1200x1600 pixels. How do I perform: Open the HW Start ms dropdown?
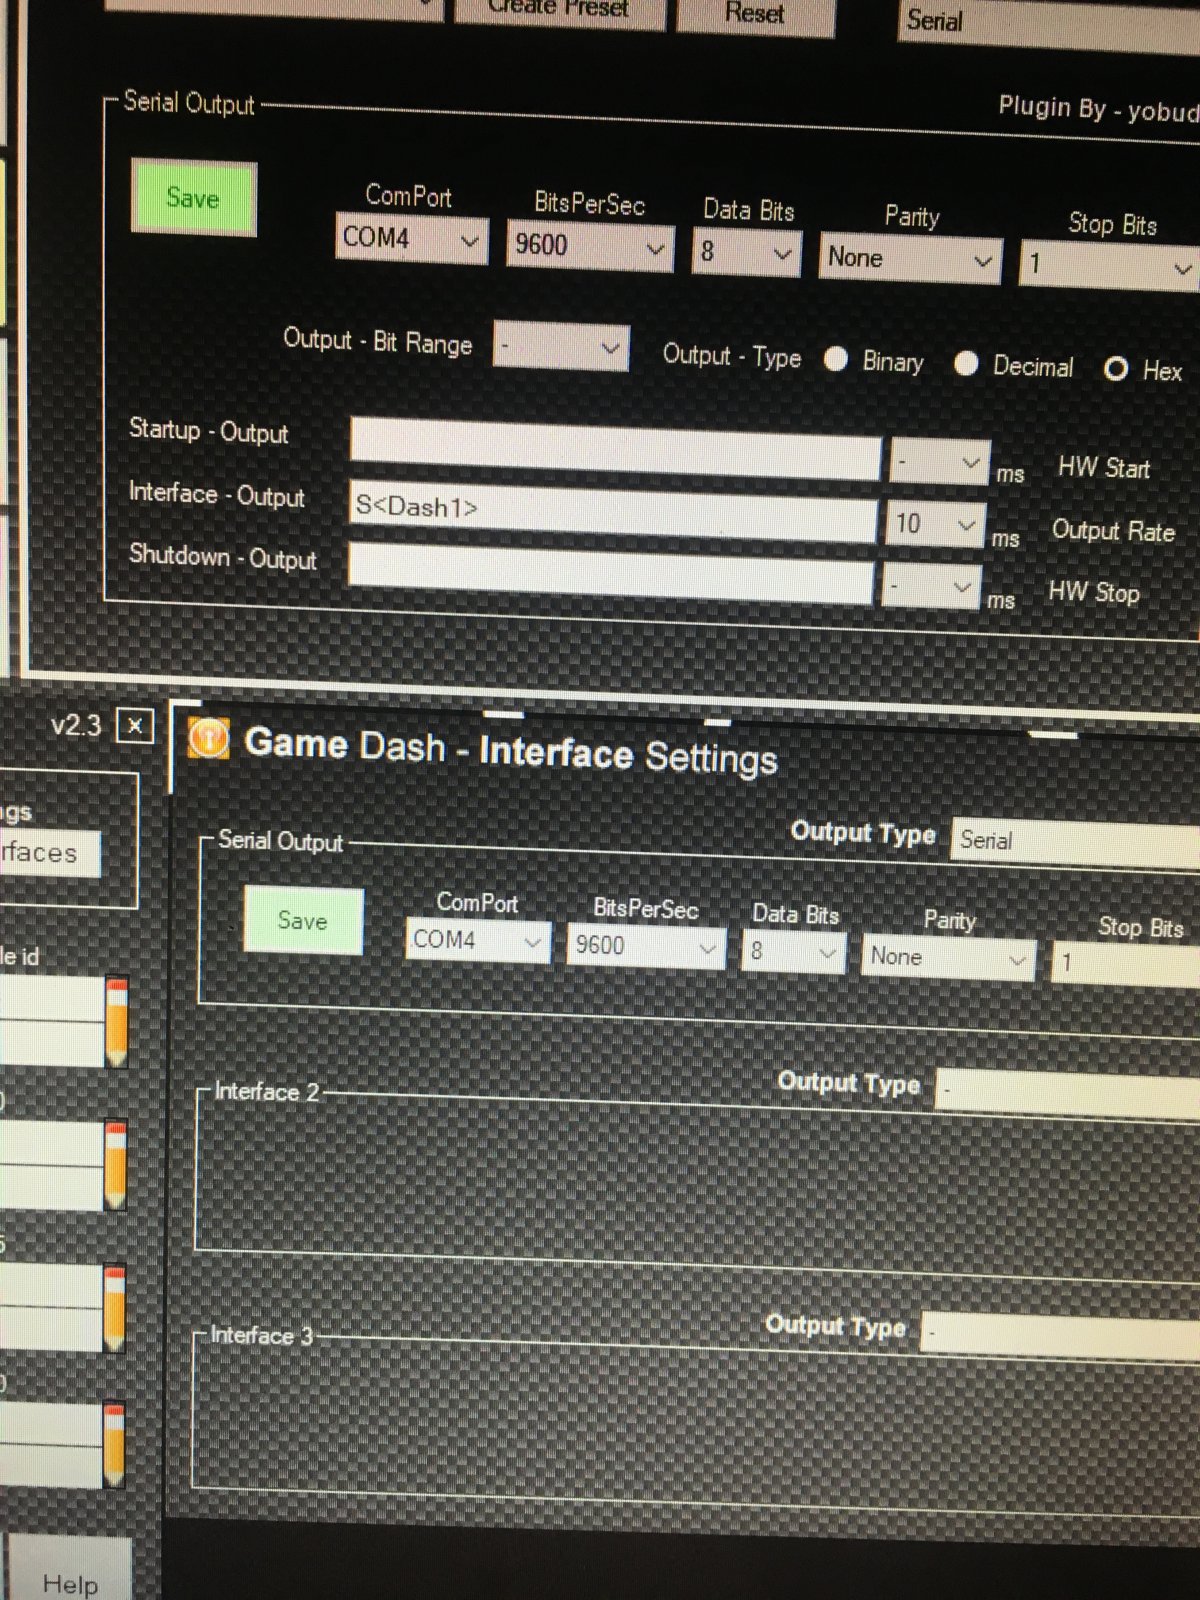point(939,462)
